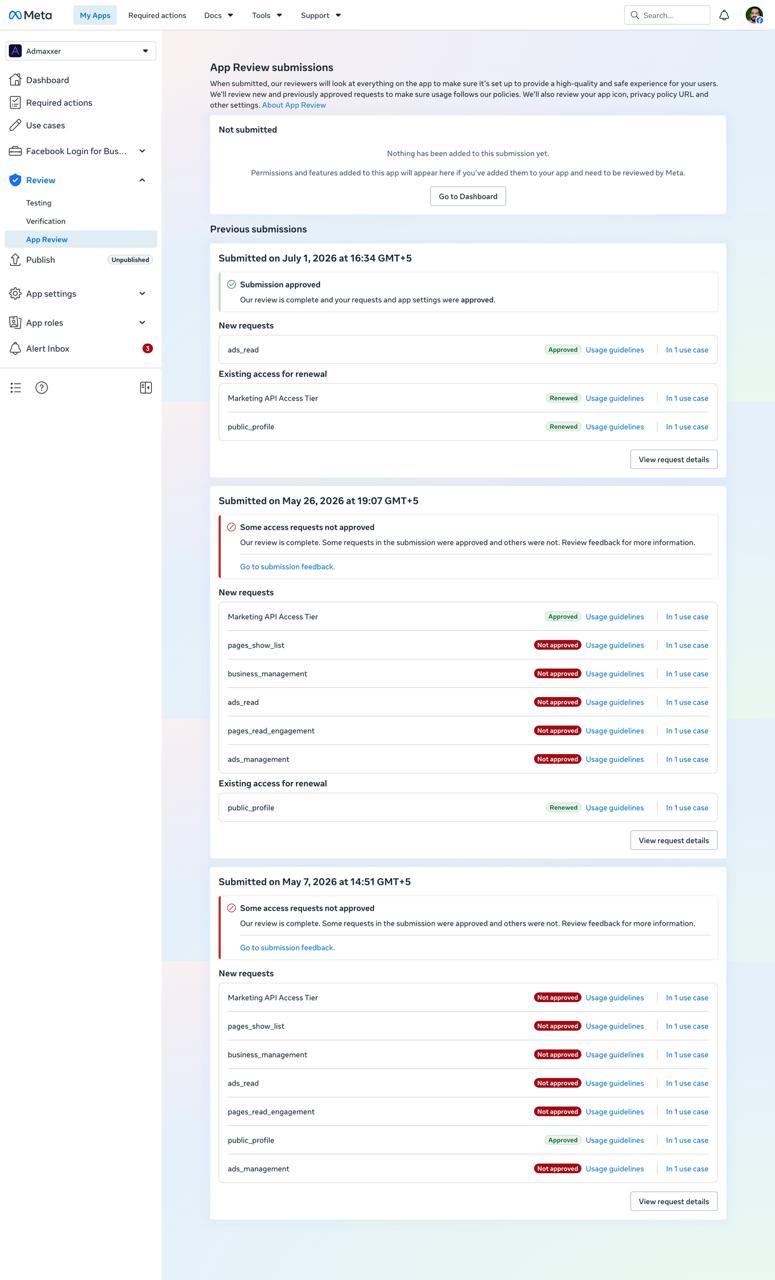This screenshot has height=1280, width=775.
Task: Click the Meta logo in header
Action: 30,15
